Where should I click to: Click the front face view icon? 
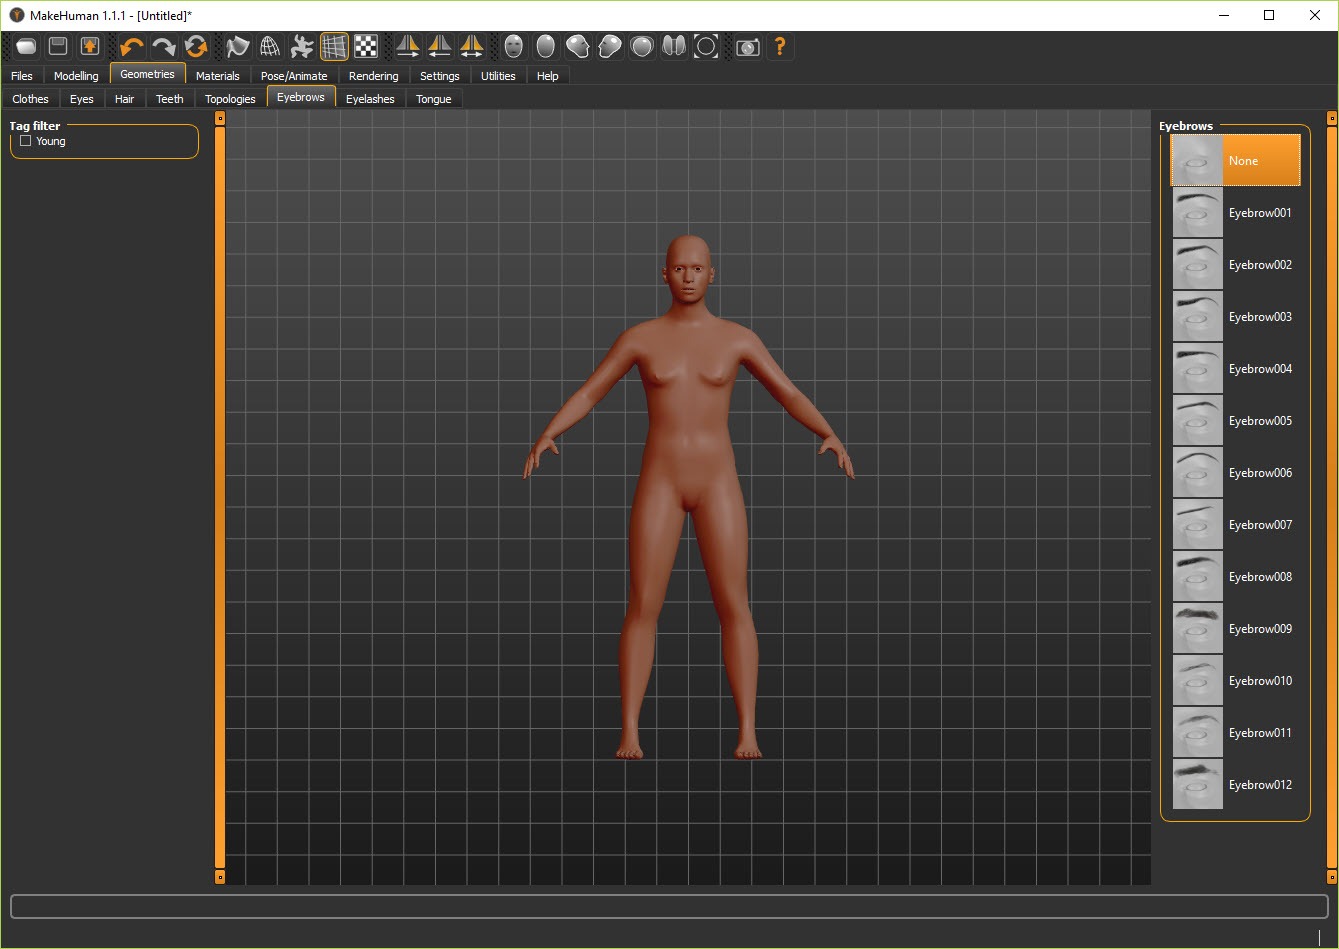pyautogui.click(x=514, y=47)
